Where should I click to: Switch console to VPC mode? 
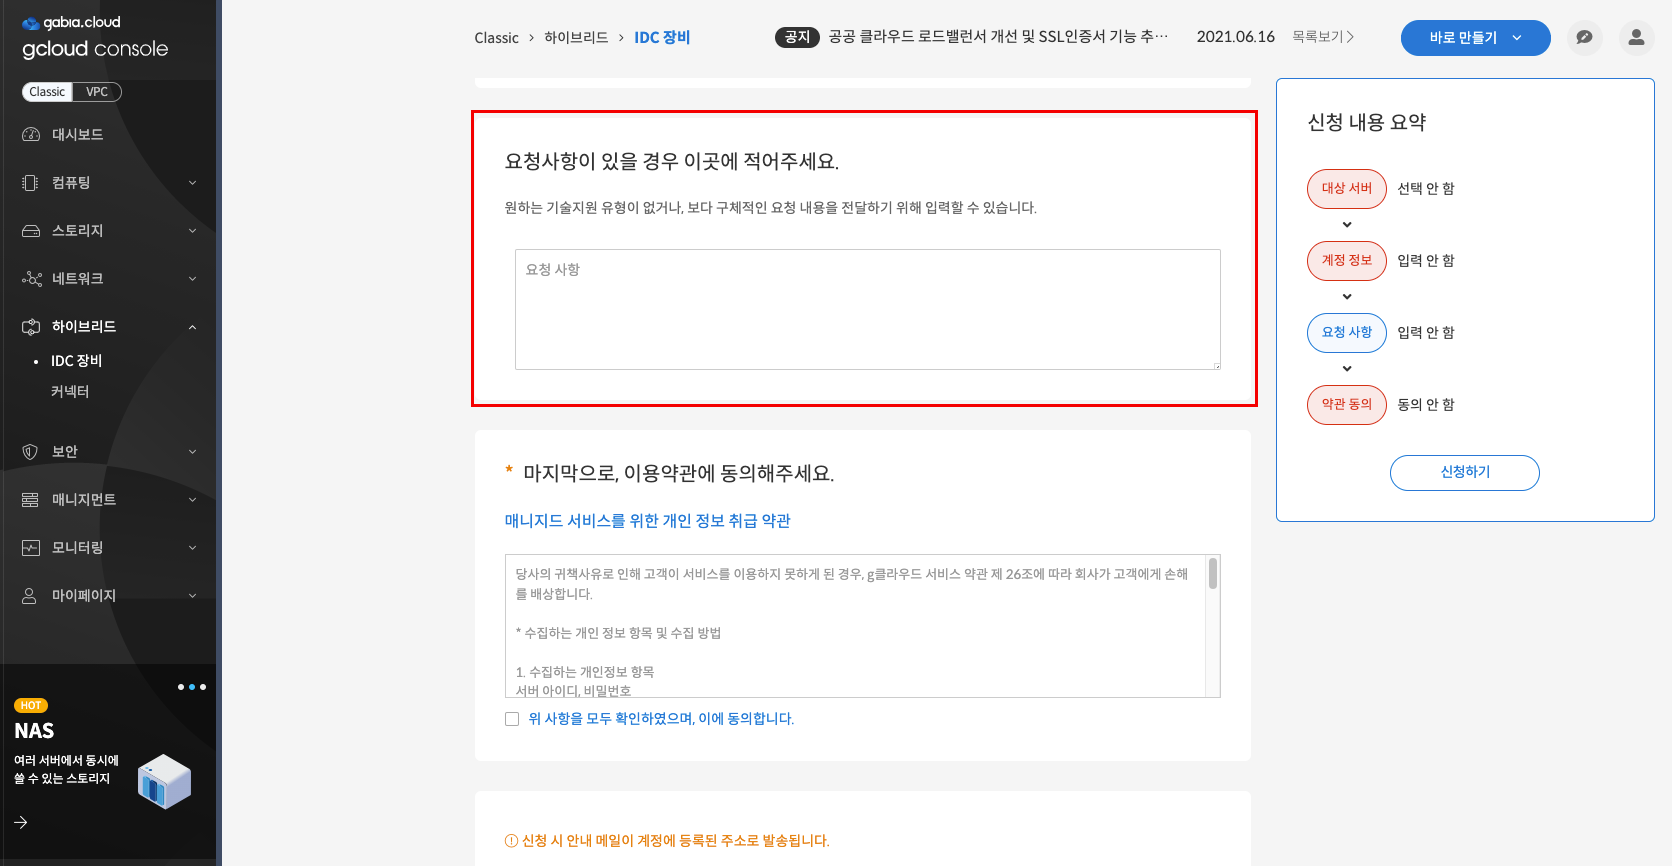pos(97,92)
